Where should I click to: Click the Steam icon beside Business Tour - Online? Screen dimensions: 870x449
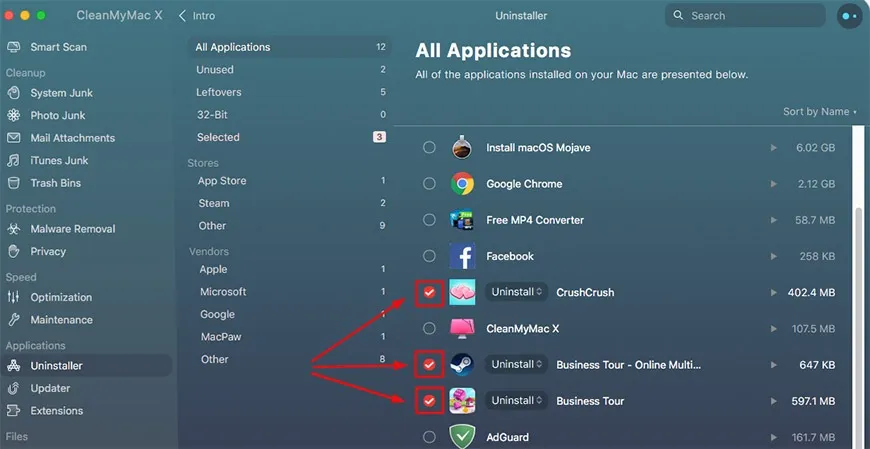[462, 365]
